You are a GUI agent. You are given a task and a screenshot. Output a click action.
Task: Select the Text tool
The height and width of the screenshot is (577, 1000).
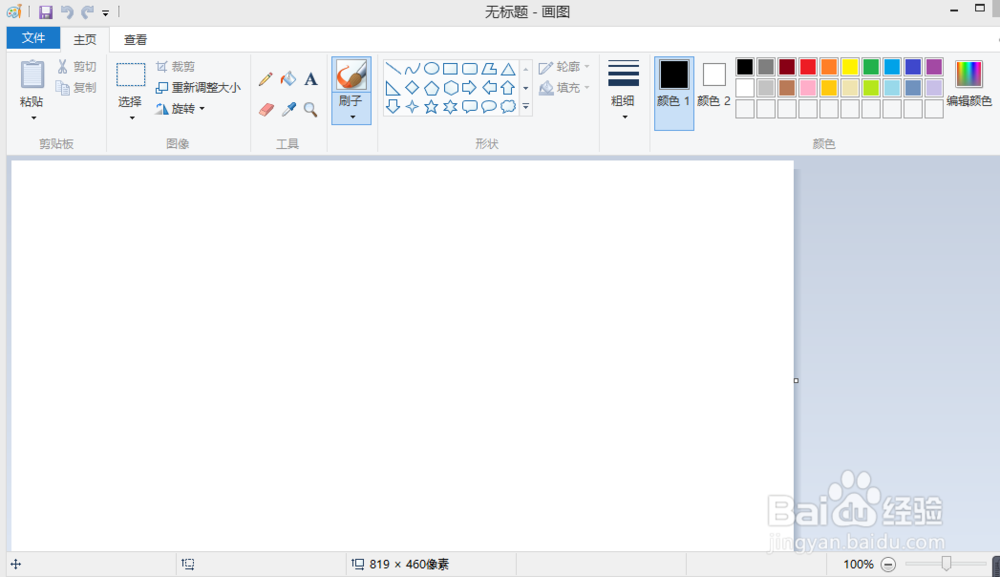coord(311,79)
